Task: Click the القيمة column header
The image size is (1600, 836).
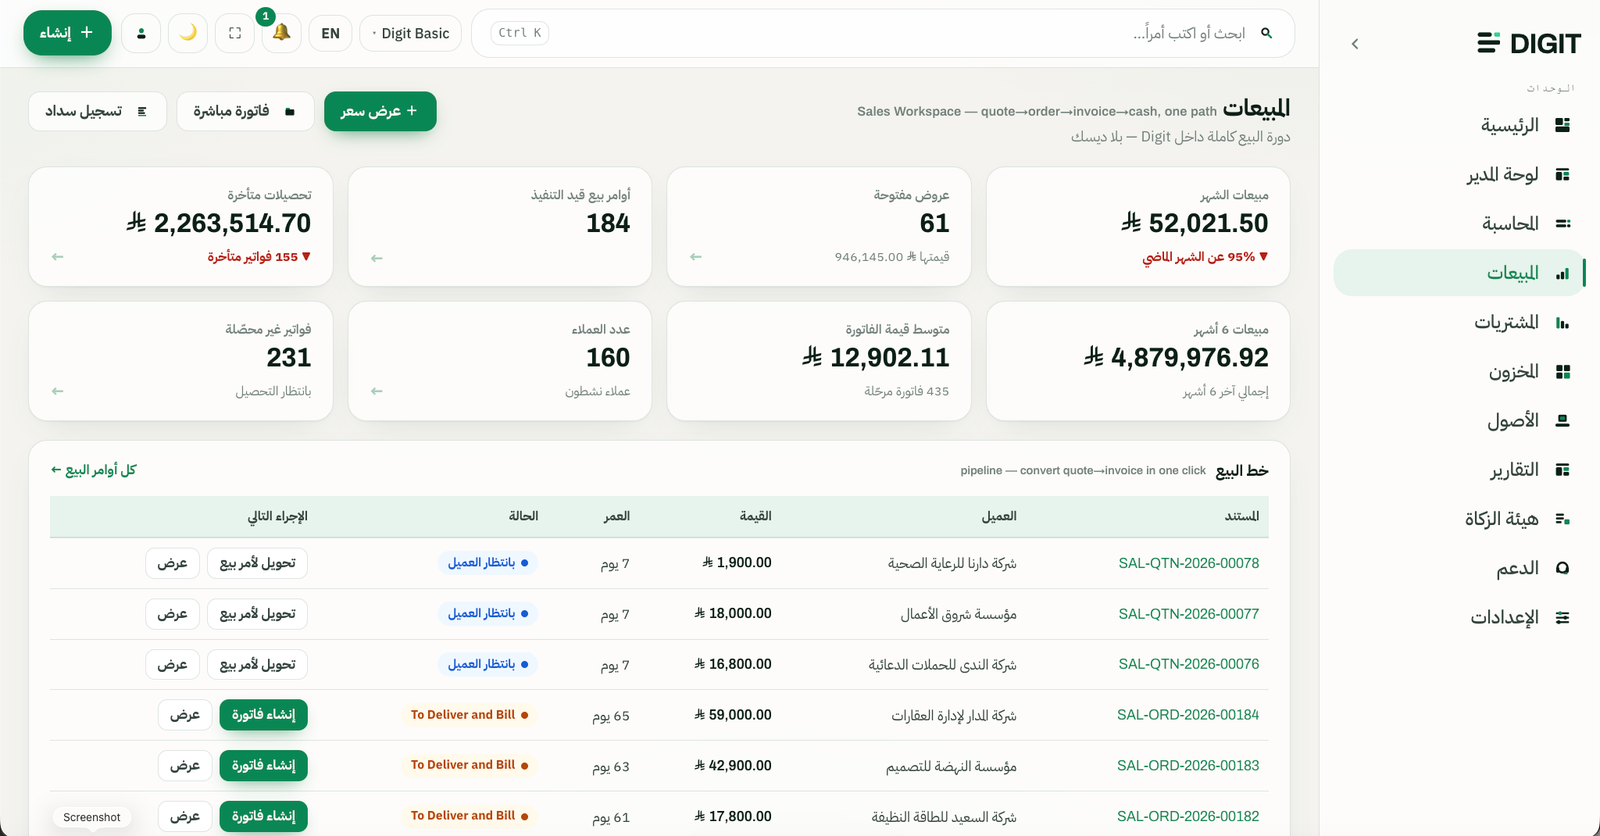Action: point(755,516)
